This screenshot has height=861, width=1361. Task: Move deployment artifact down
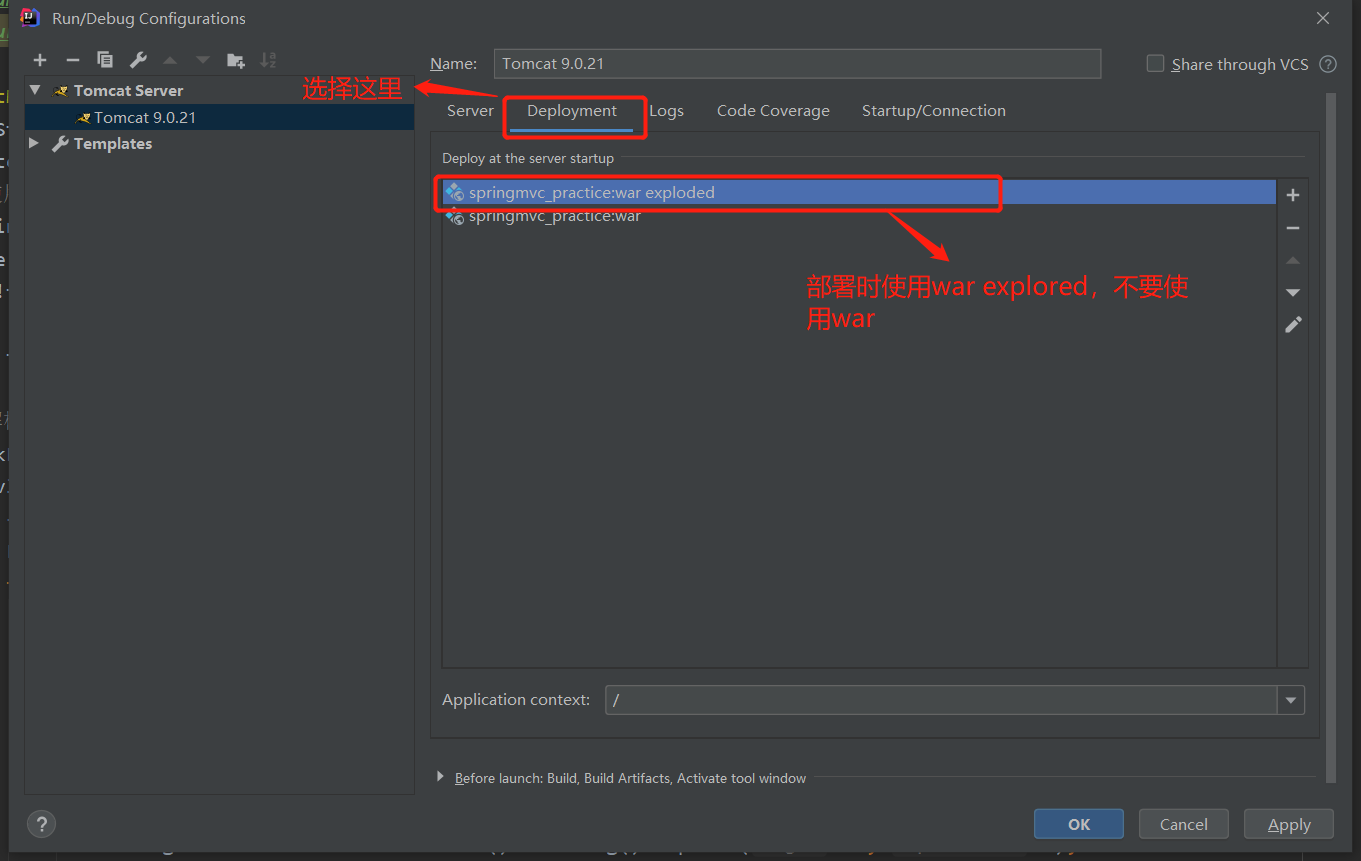[x=1293, y=292]
